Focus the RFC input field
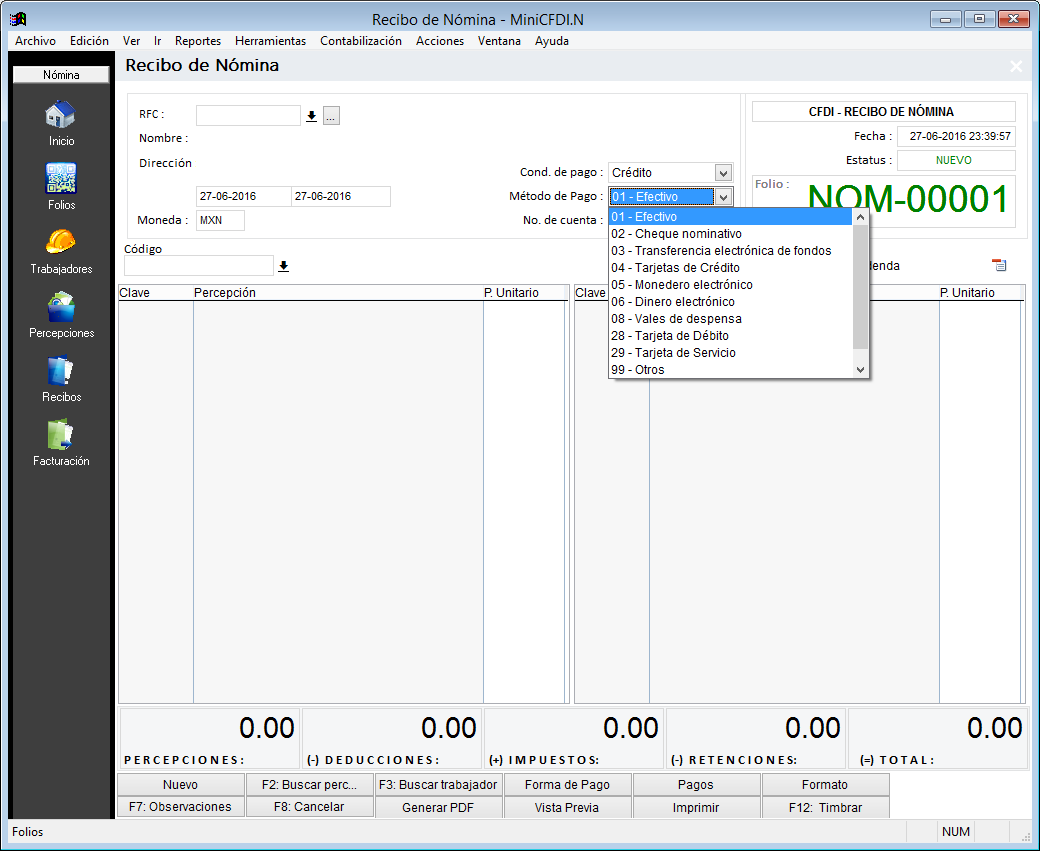 (248, 116)
